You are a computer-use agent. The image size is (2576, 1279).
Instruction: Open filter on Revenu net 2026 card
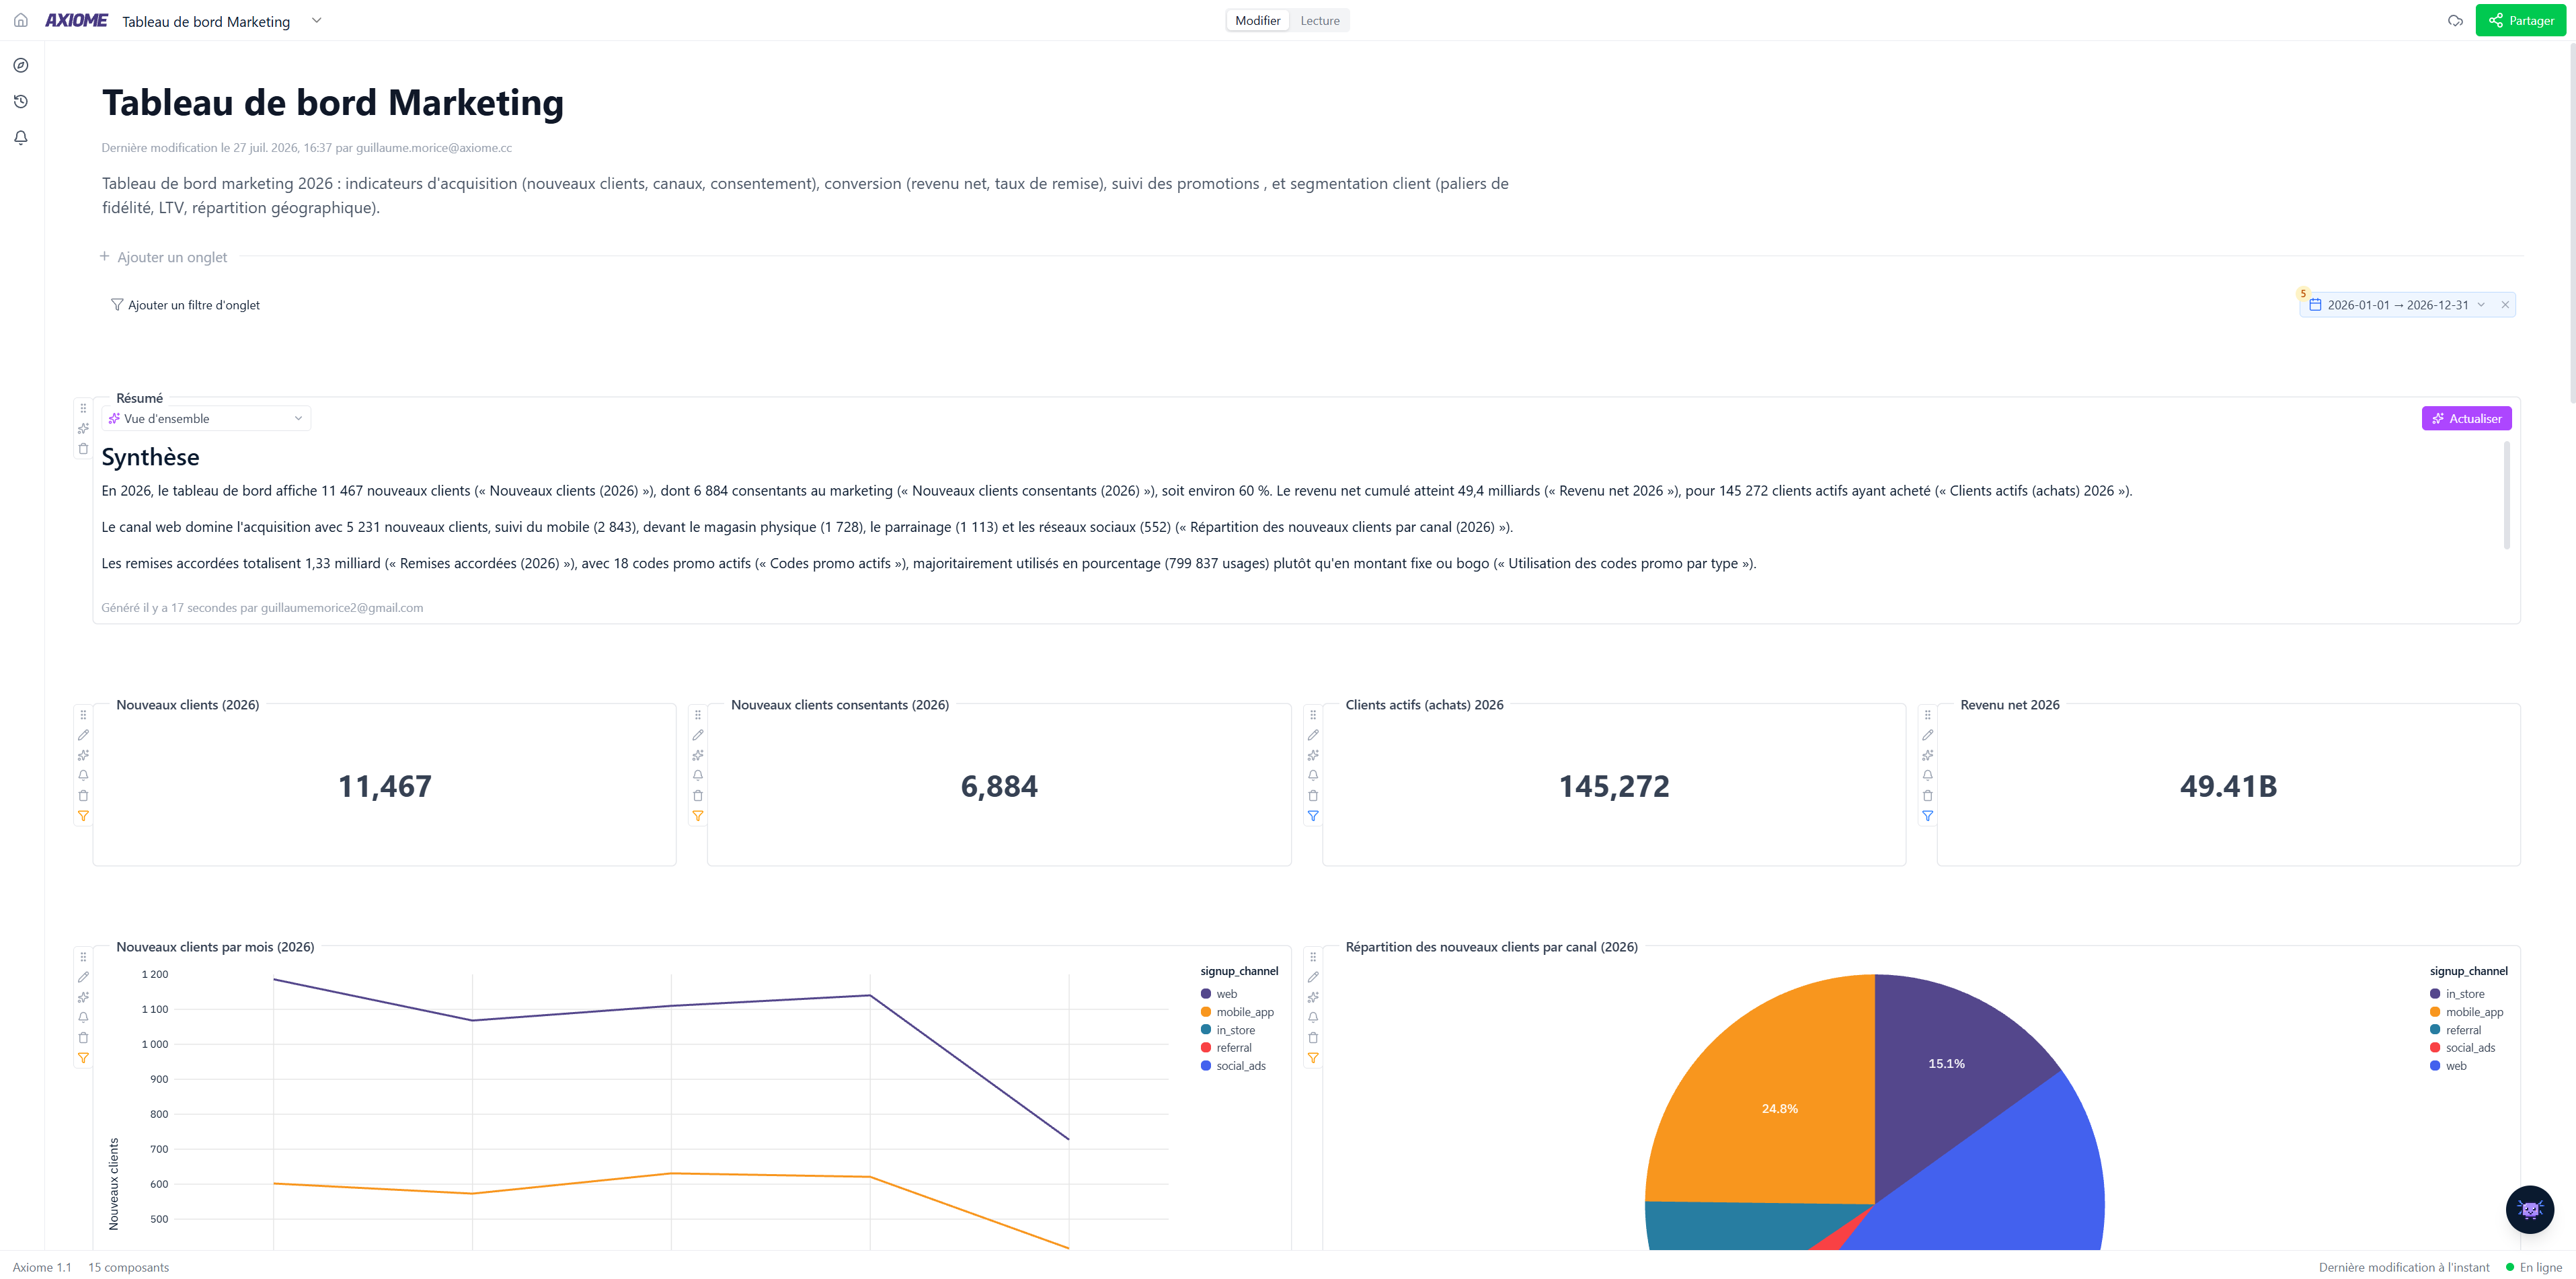[x=1928, y=815]
